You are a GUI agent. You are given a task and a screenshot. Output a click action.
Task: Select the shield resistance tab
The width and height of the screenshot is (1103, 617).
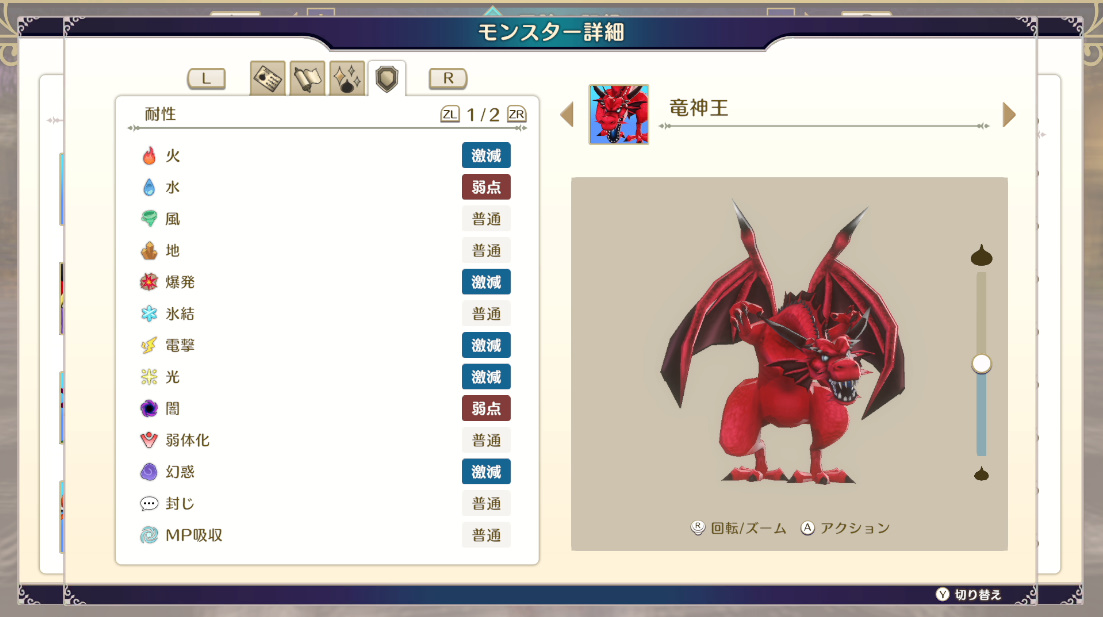click(387, 79)
